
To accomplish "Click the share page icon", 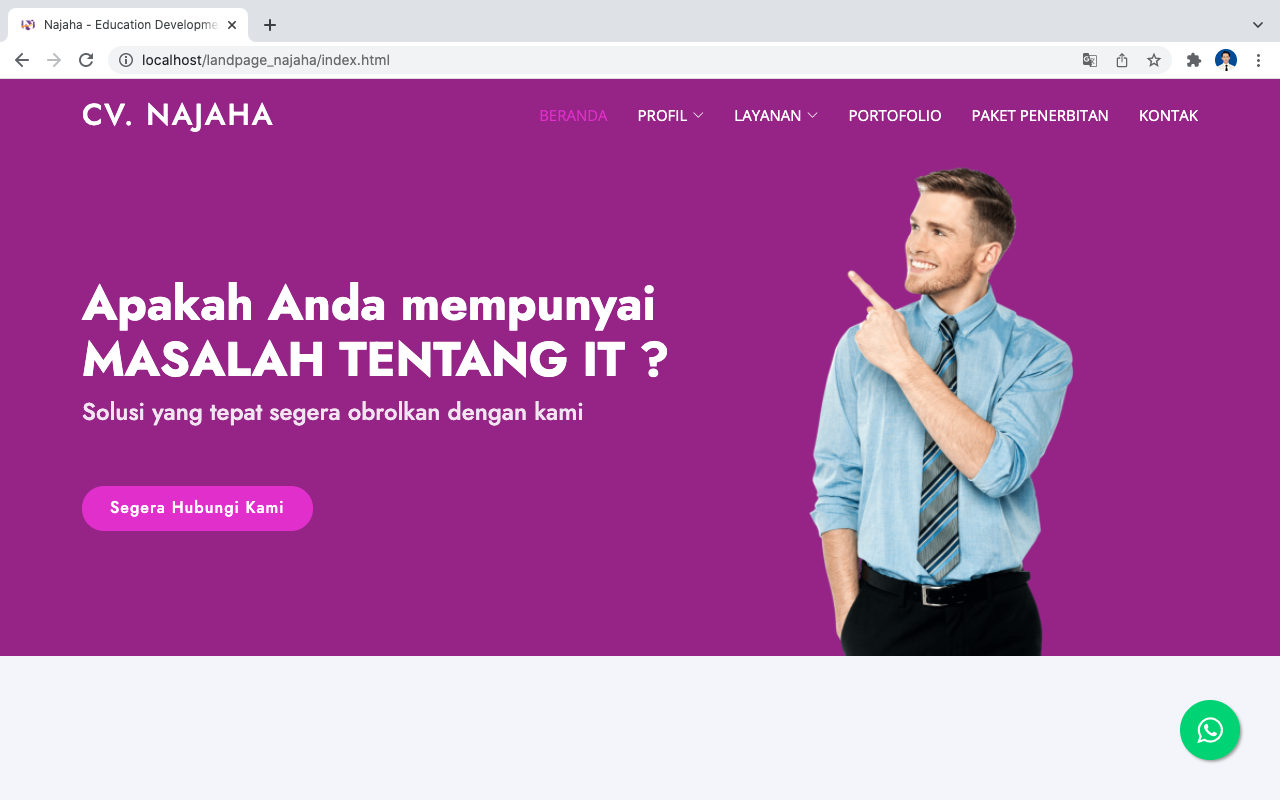I will point(1122,60).
